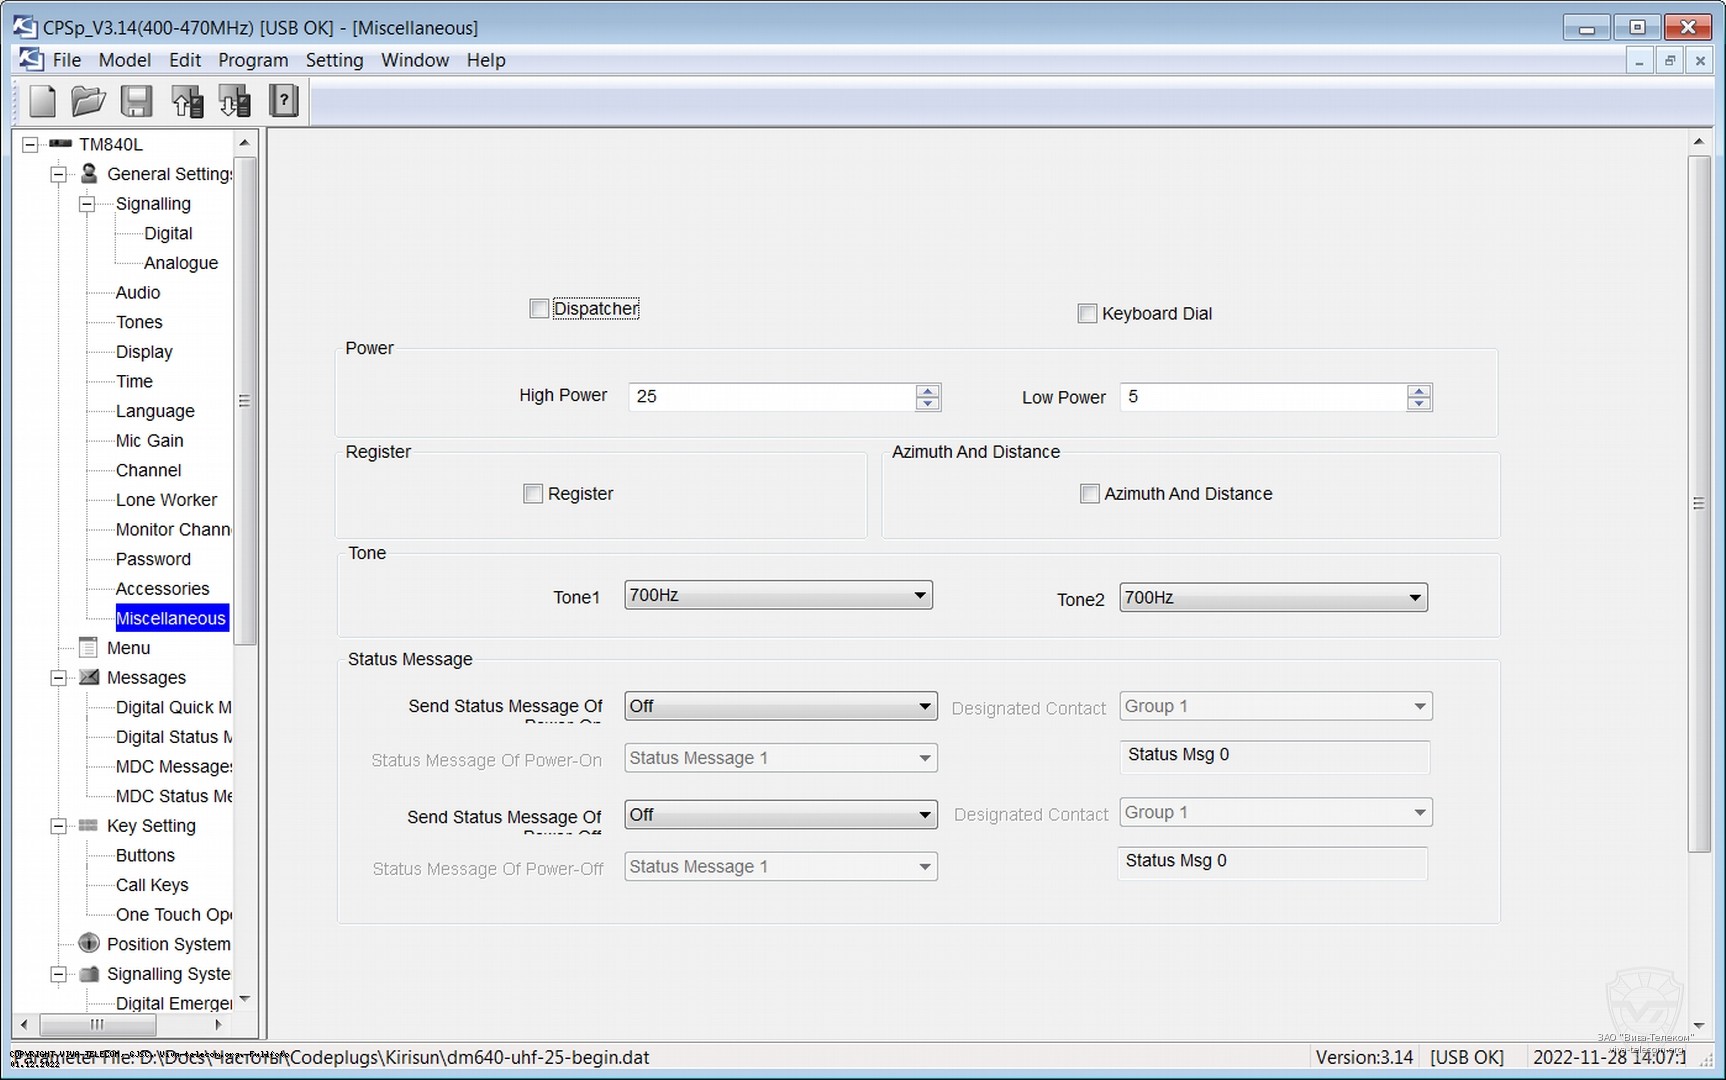
Task: Click the Messages envelope icon in tree
Action: 89,677
